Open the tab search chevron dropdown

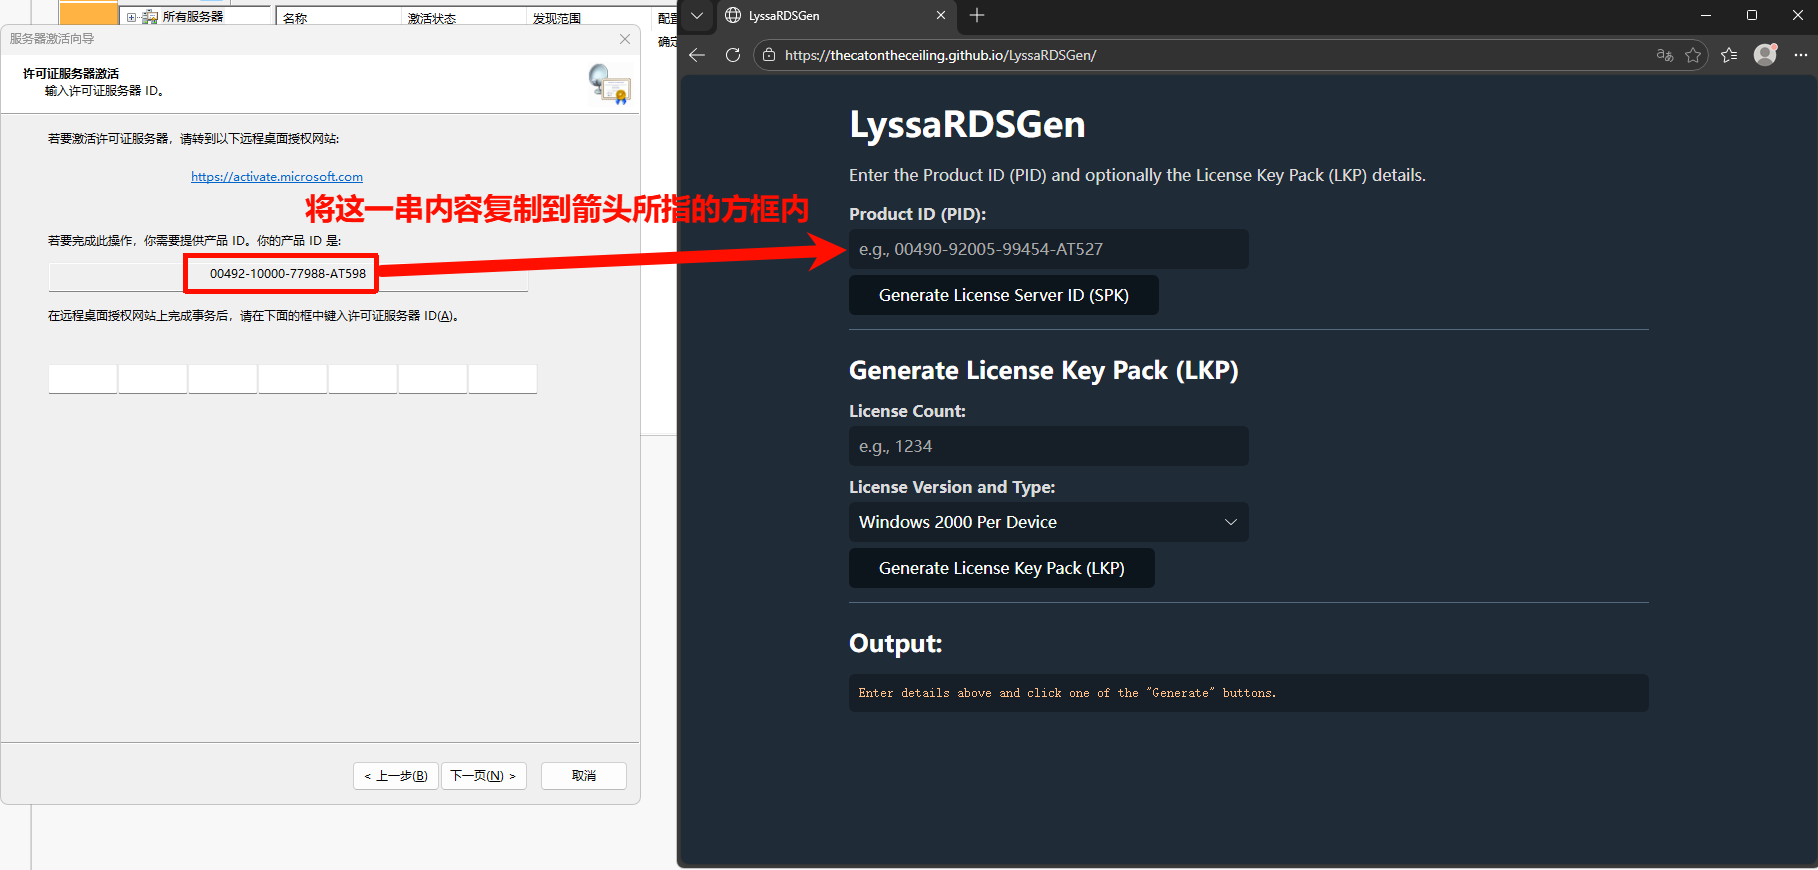point(697,15)
